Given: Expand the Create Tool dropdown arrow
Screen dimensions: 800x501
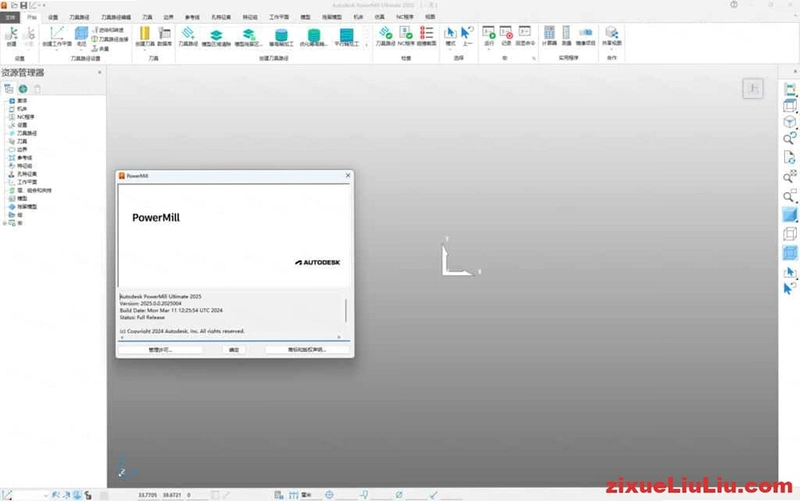Looking at the screenshot, I should (145, 50).
